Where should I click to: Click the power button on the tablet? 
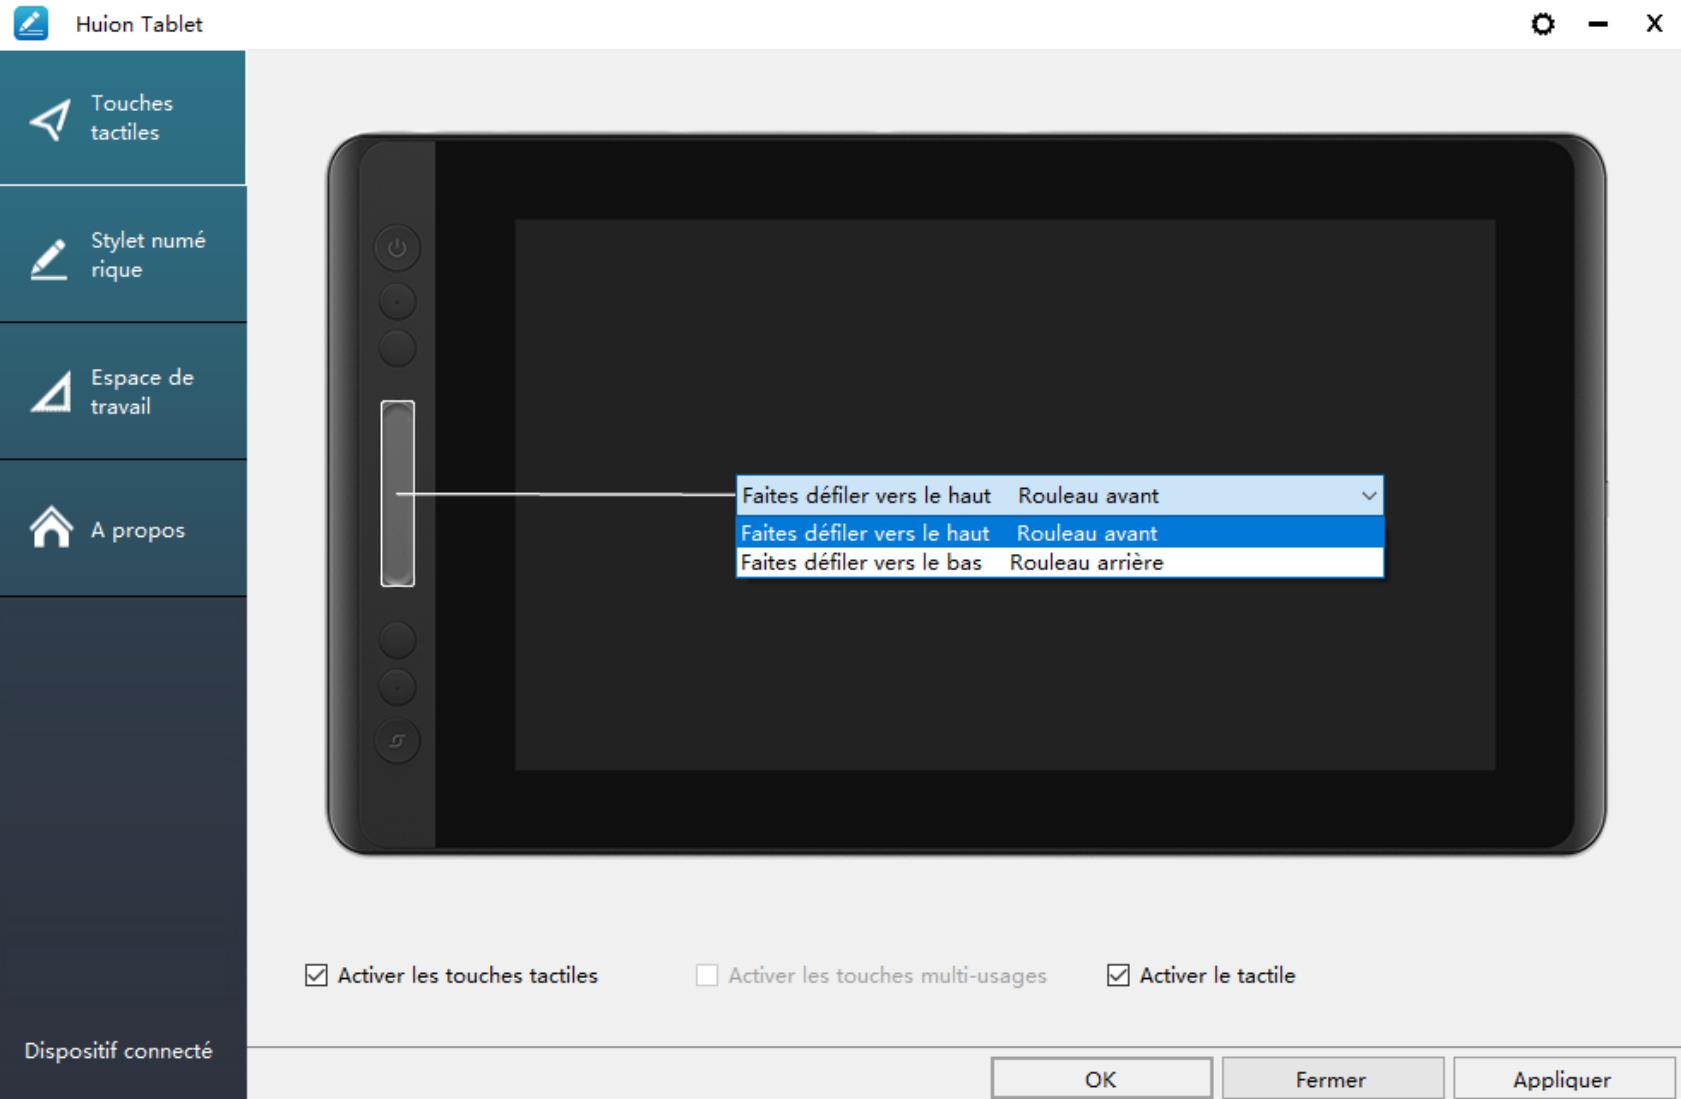397,248
